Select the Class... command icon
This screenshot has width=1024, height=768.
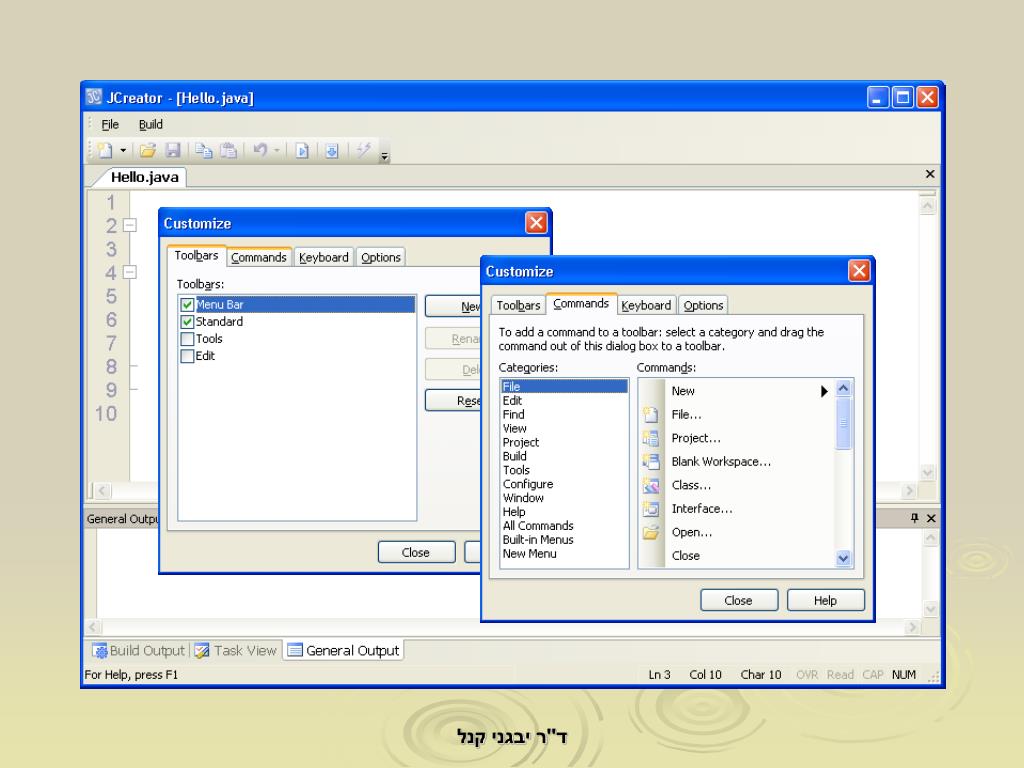[x=650, y=485]
